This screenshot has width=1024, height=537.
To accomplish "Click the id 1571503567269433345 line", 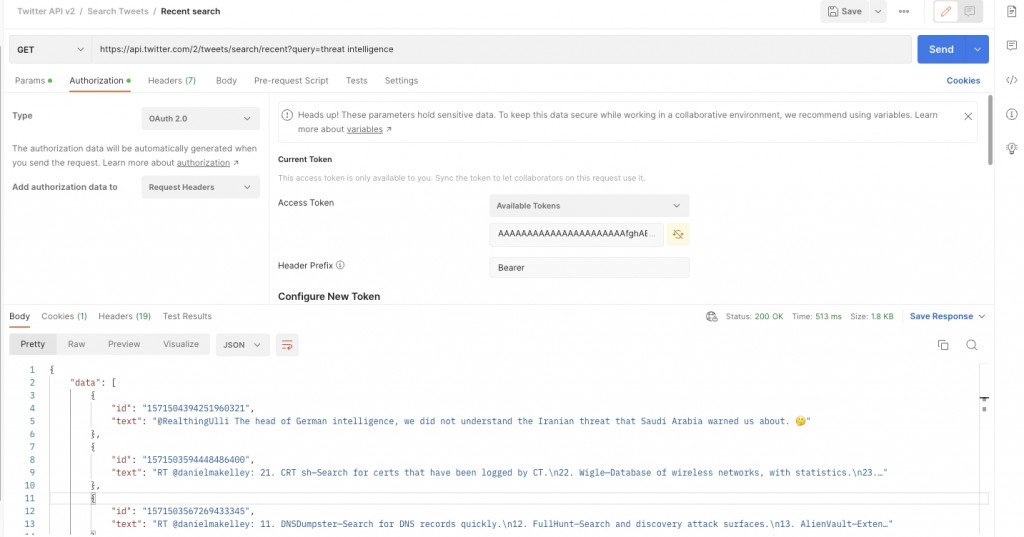I will coord(183,512).
